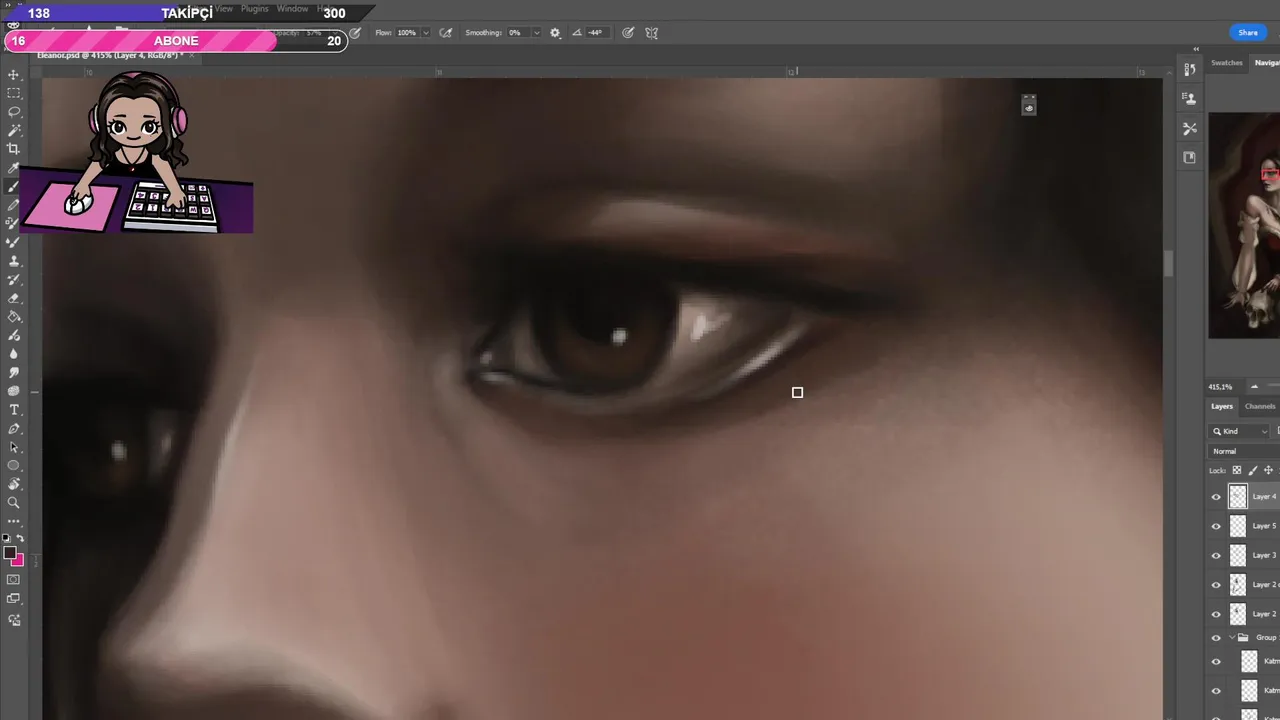The height and width of the screenshot is (720, 1280).
Task: Lock image pixels brush icon
Action: pos(1252,470)
